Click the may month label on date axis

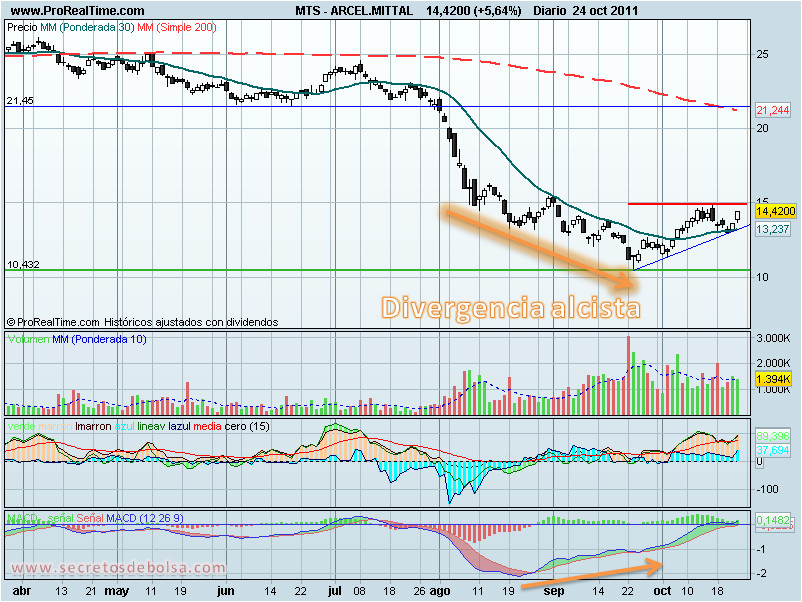pos(117,591)
